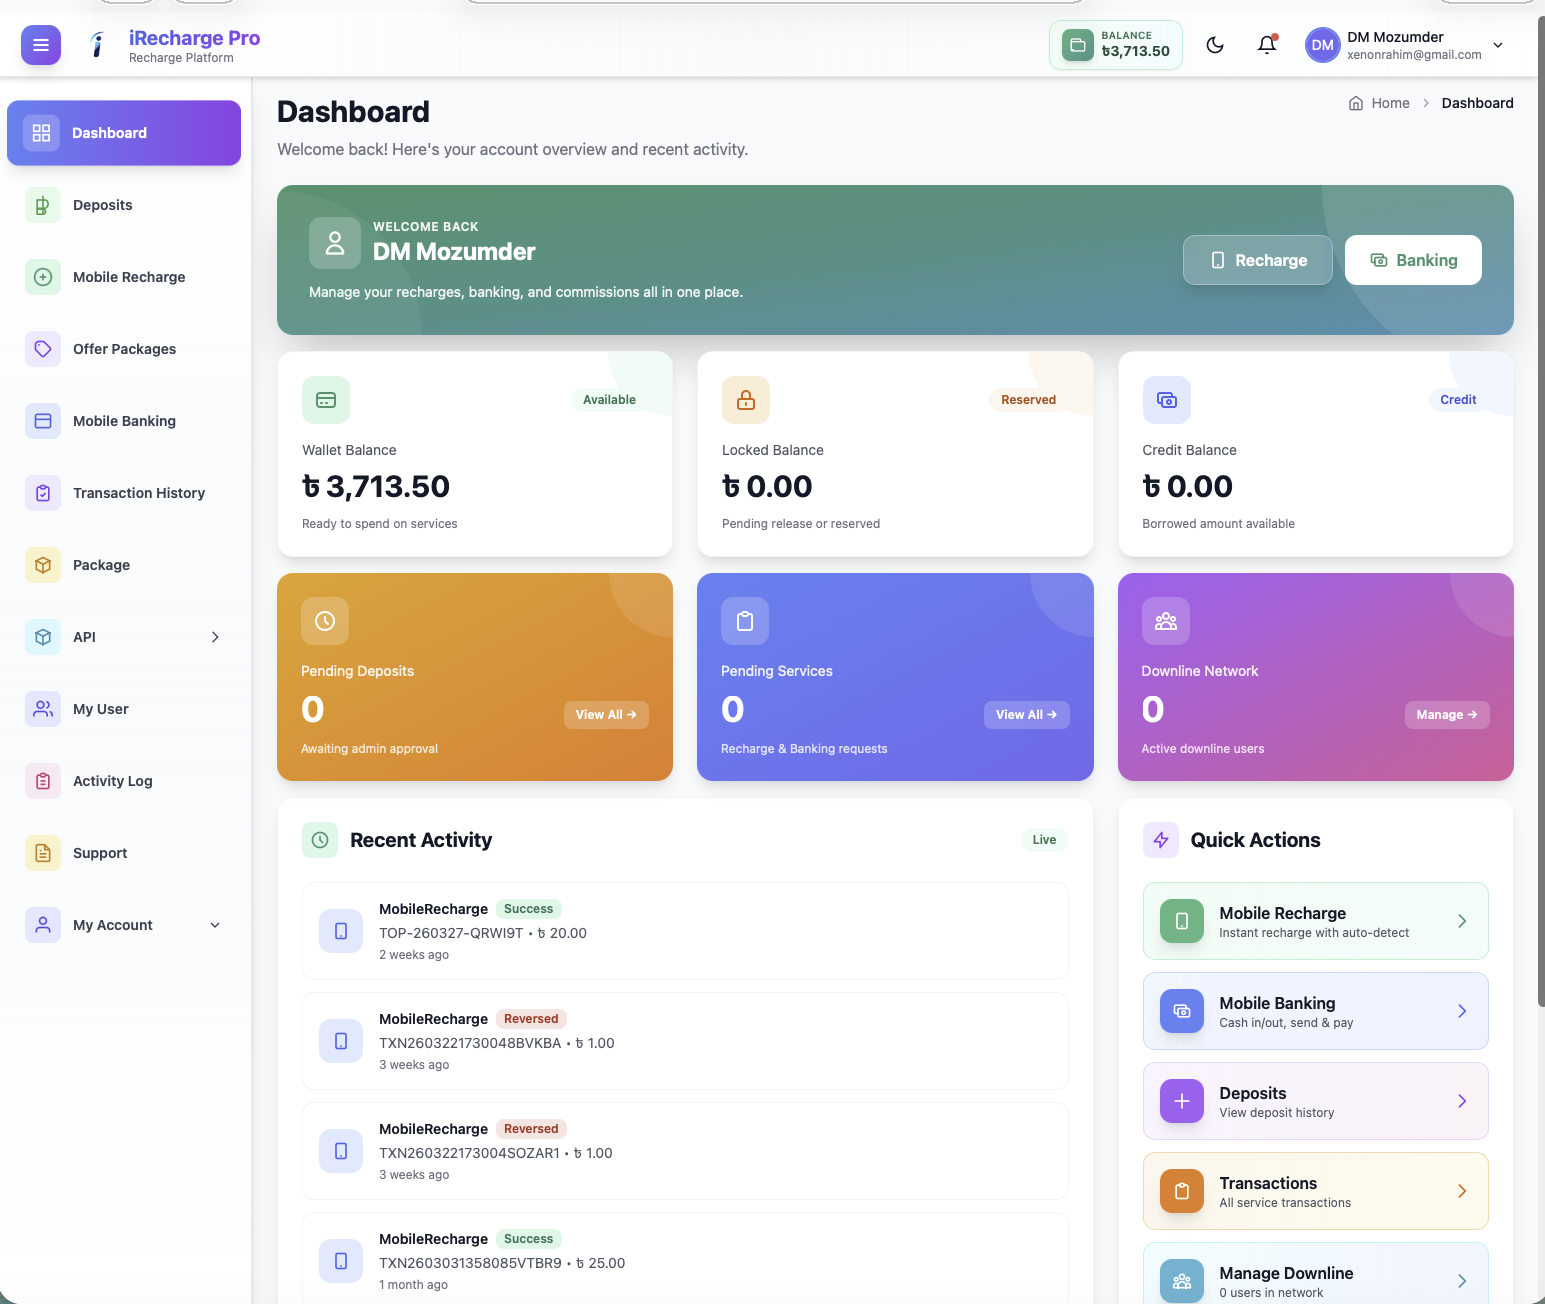Expand the My Account menu chevron
Screen dimensions: 1545x1304
coord(215,925)
